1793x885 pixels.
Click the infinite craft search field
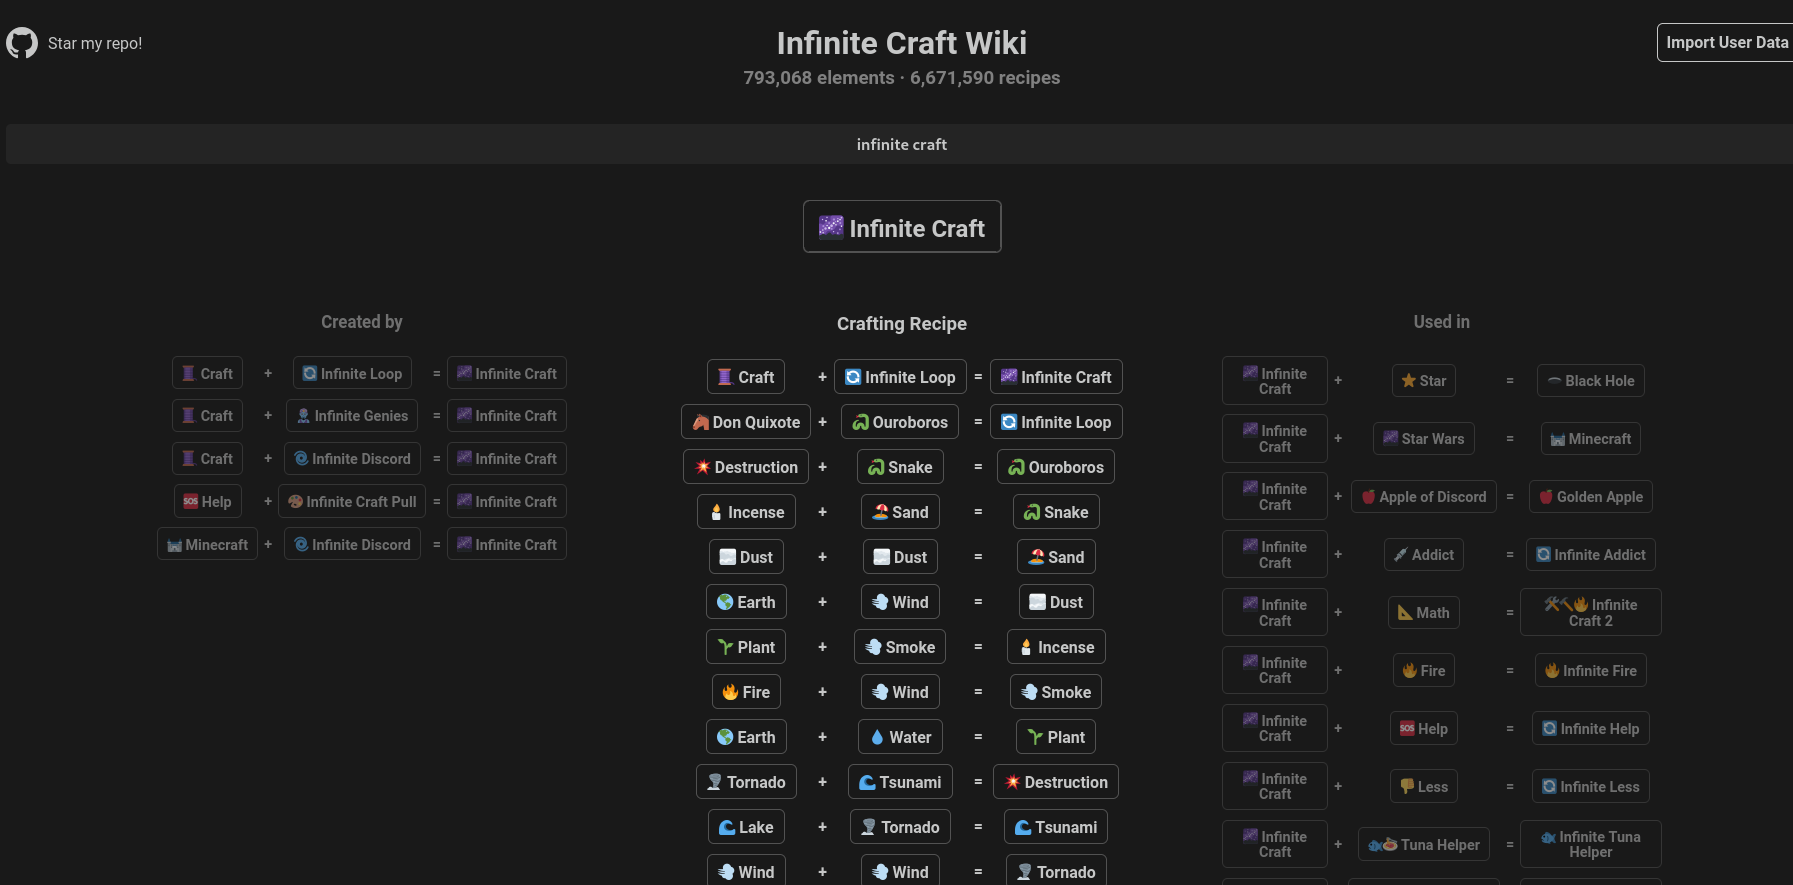900,144
